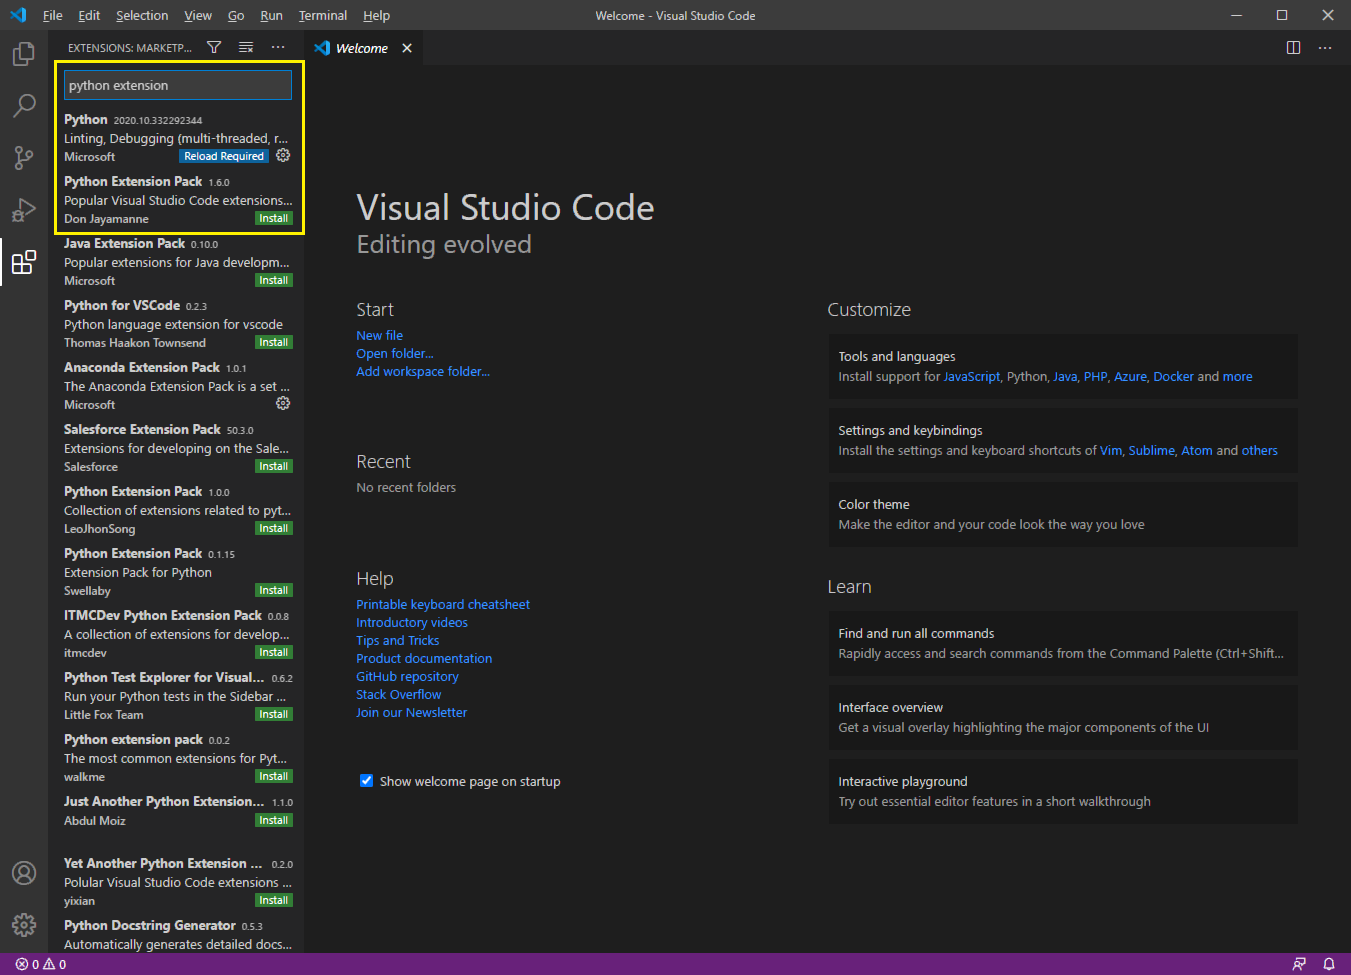Open the Manage gear in activity bar

pos(24,925)
